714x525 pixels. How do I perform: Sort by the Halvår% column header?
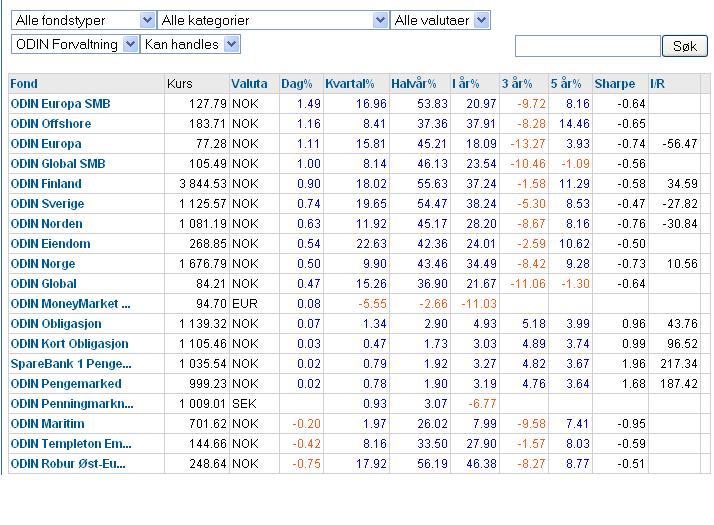413,84
